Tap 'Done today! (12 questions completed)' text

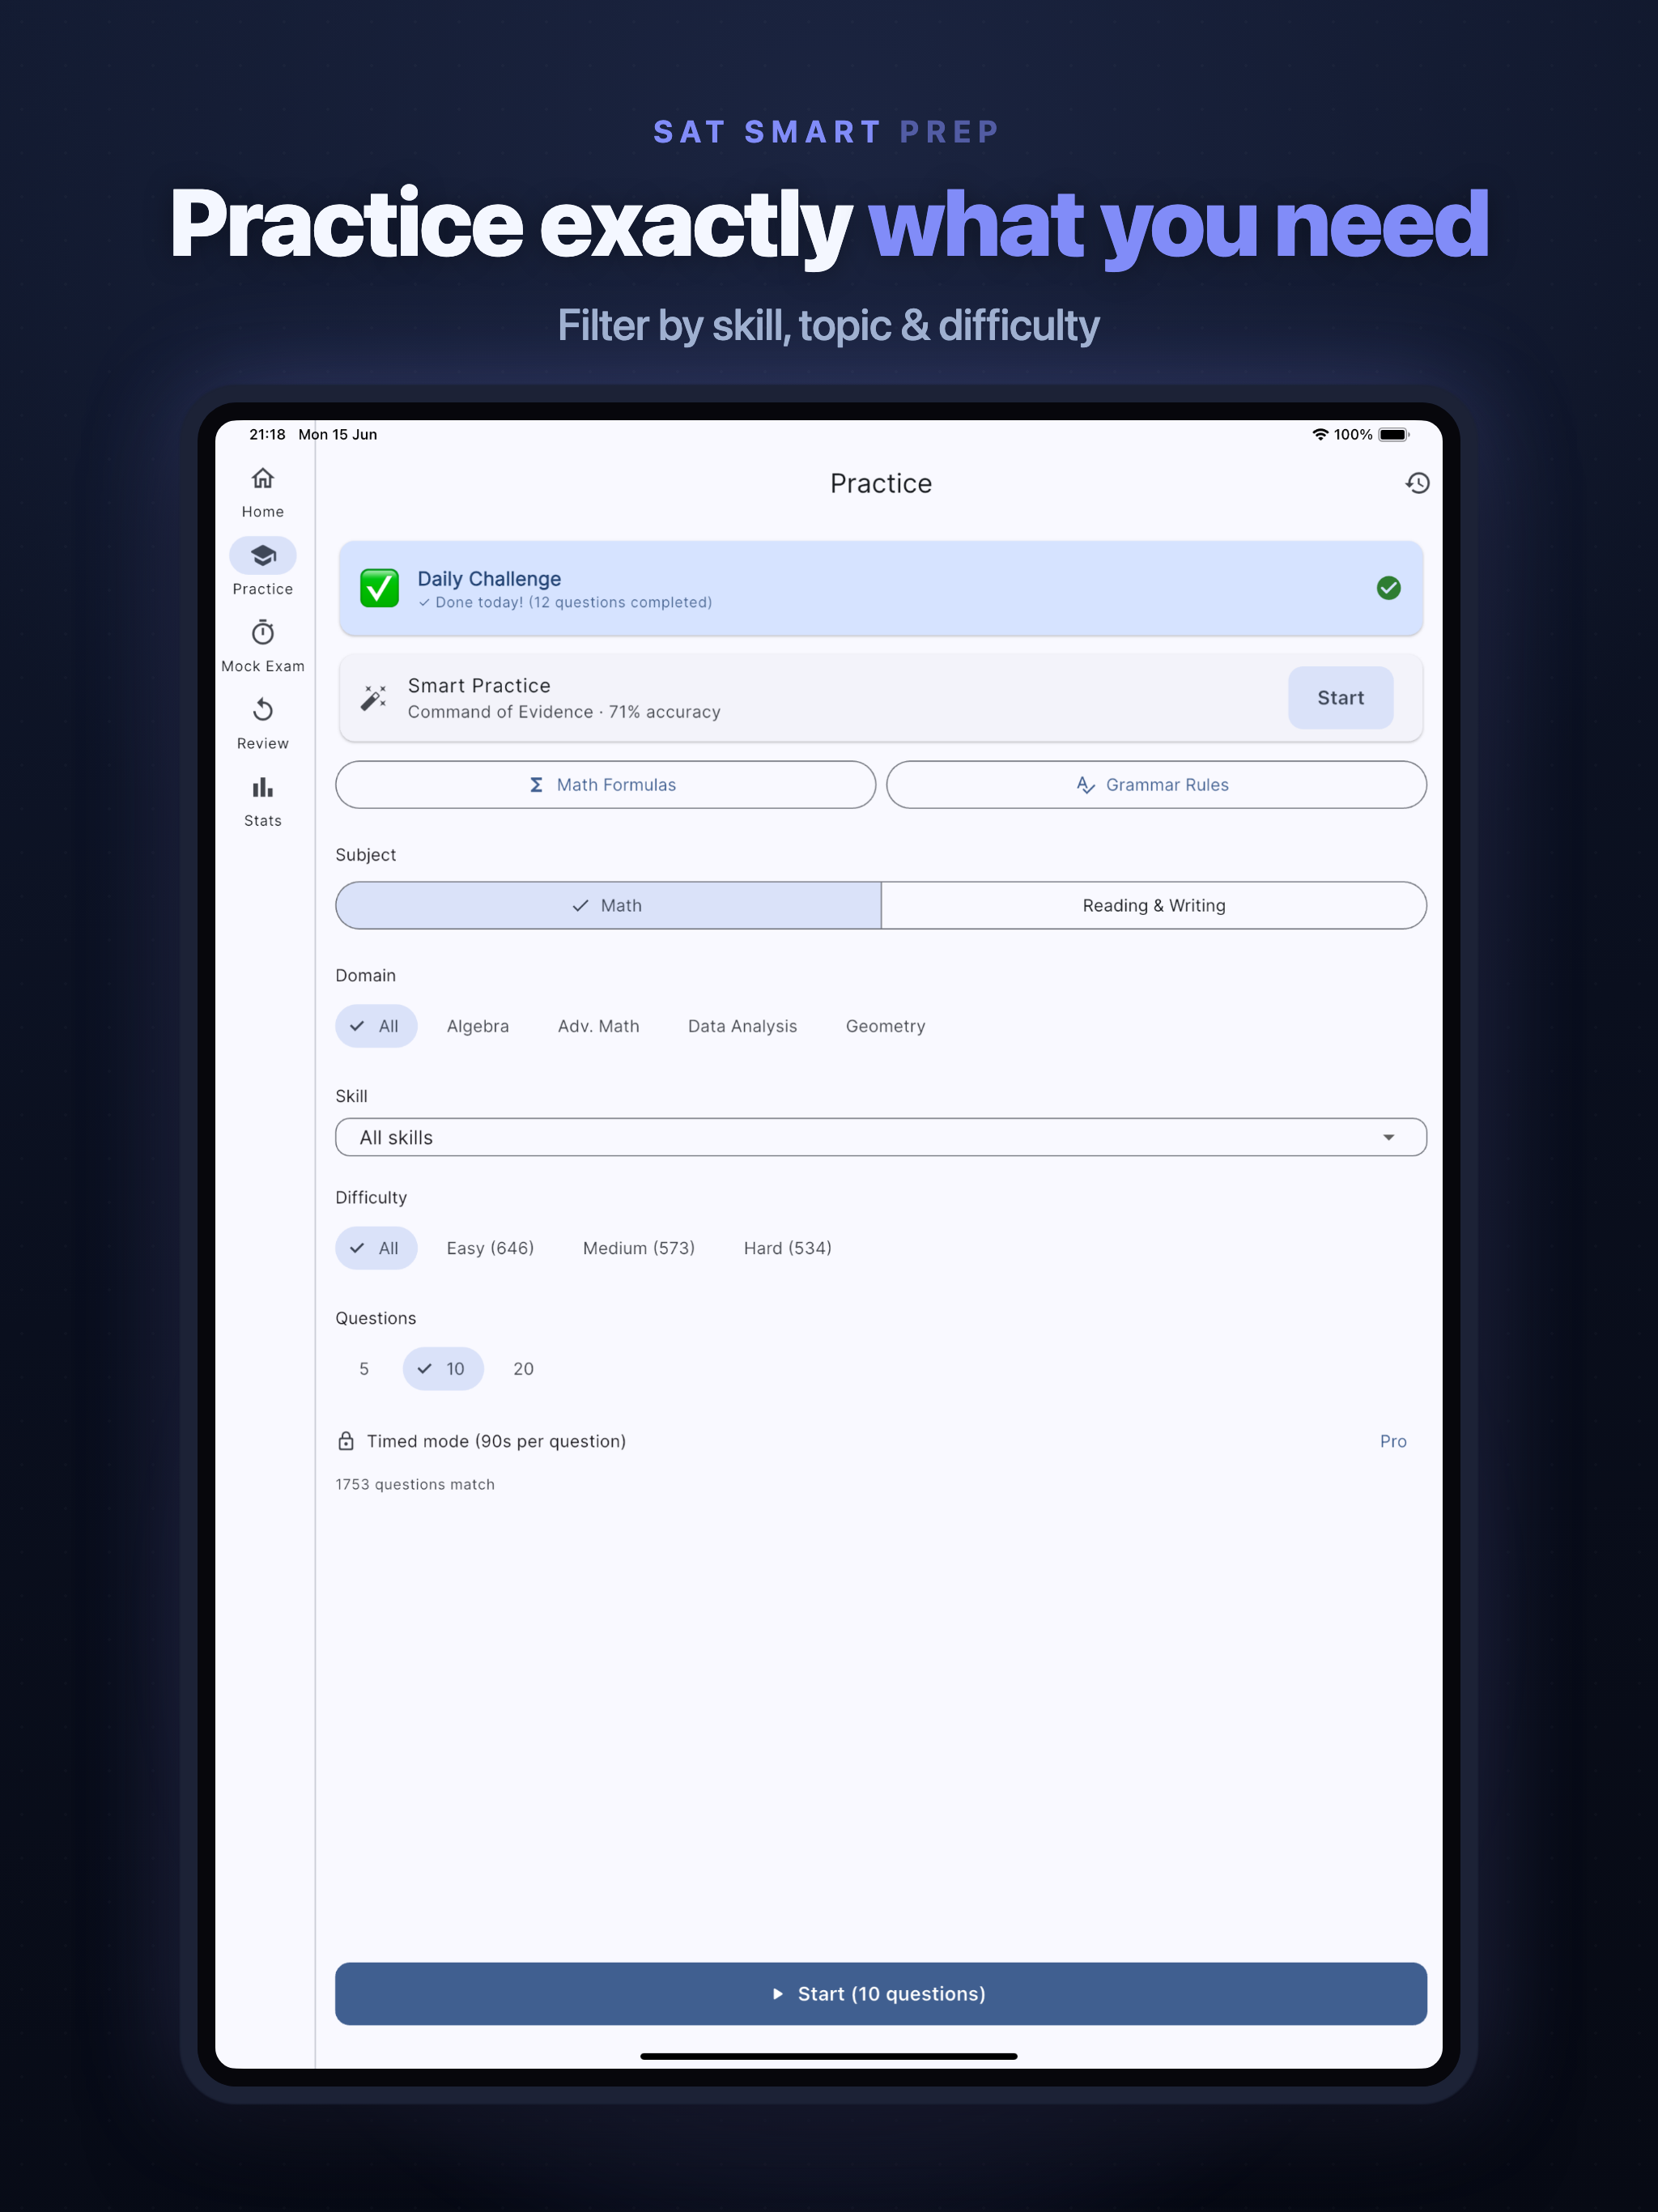(x=573, y=602)
